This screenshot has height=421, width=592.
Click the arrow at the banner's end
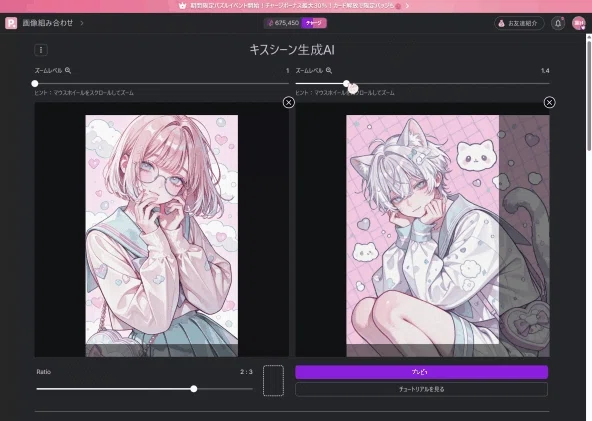[407, 6]
